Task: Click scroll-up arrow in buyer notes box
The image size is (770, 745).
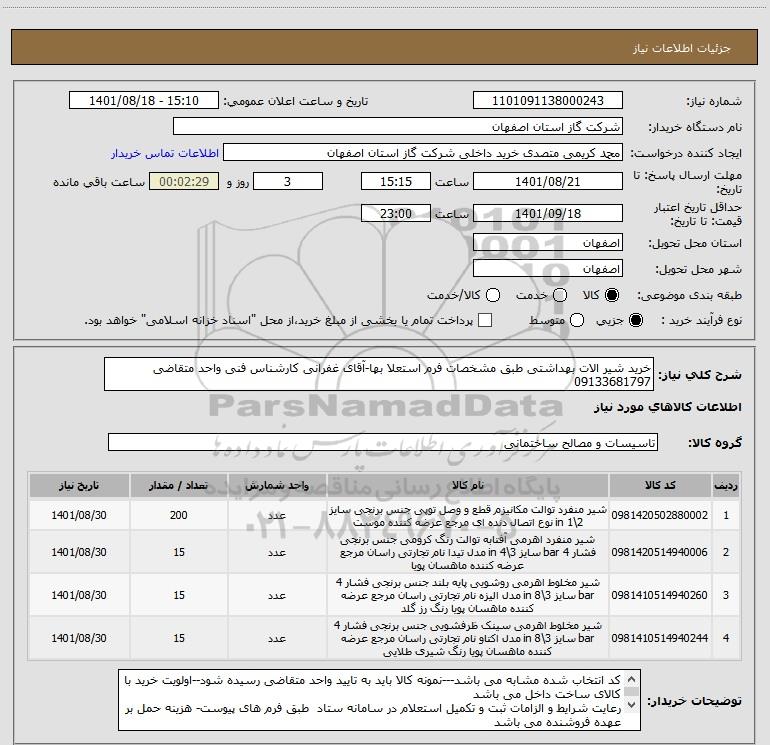Action: click(632, 679)
